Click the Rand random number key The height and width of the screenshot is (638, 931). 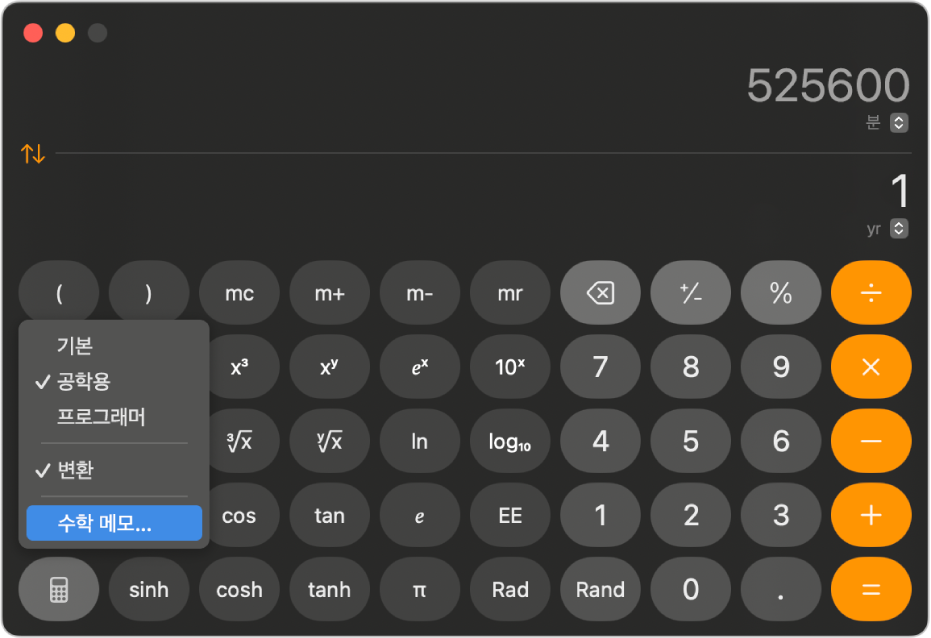[600, 589]
